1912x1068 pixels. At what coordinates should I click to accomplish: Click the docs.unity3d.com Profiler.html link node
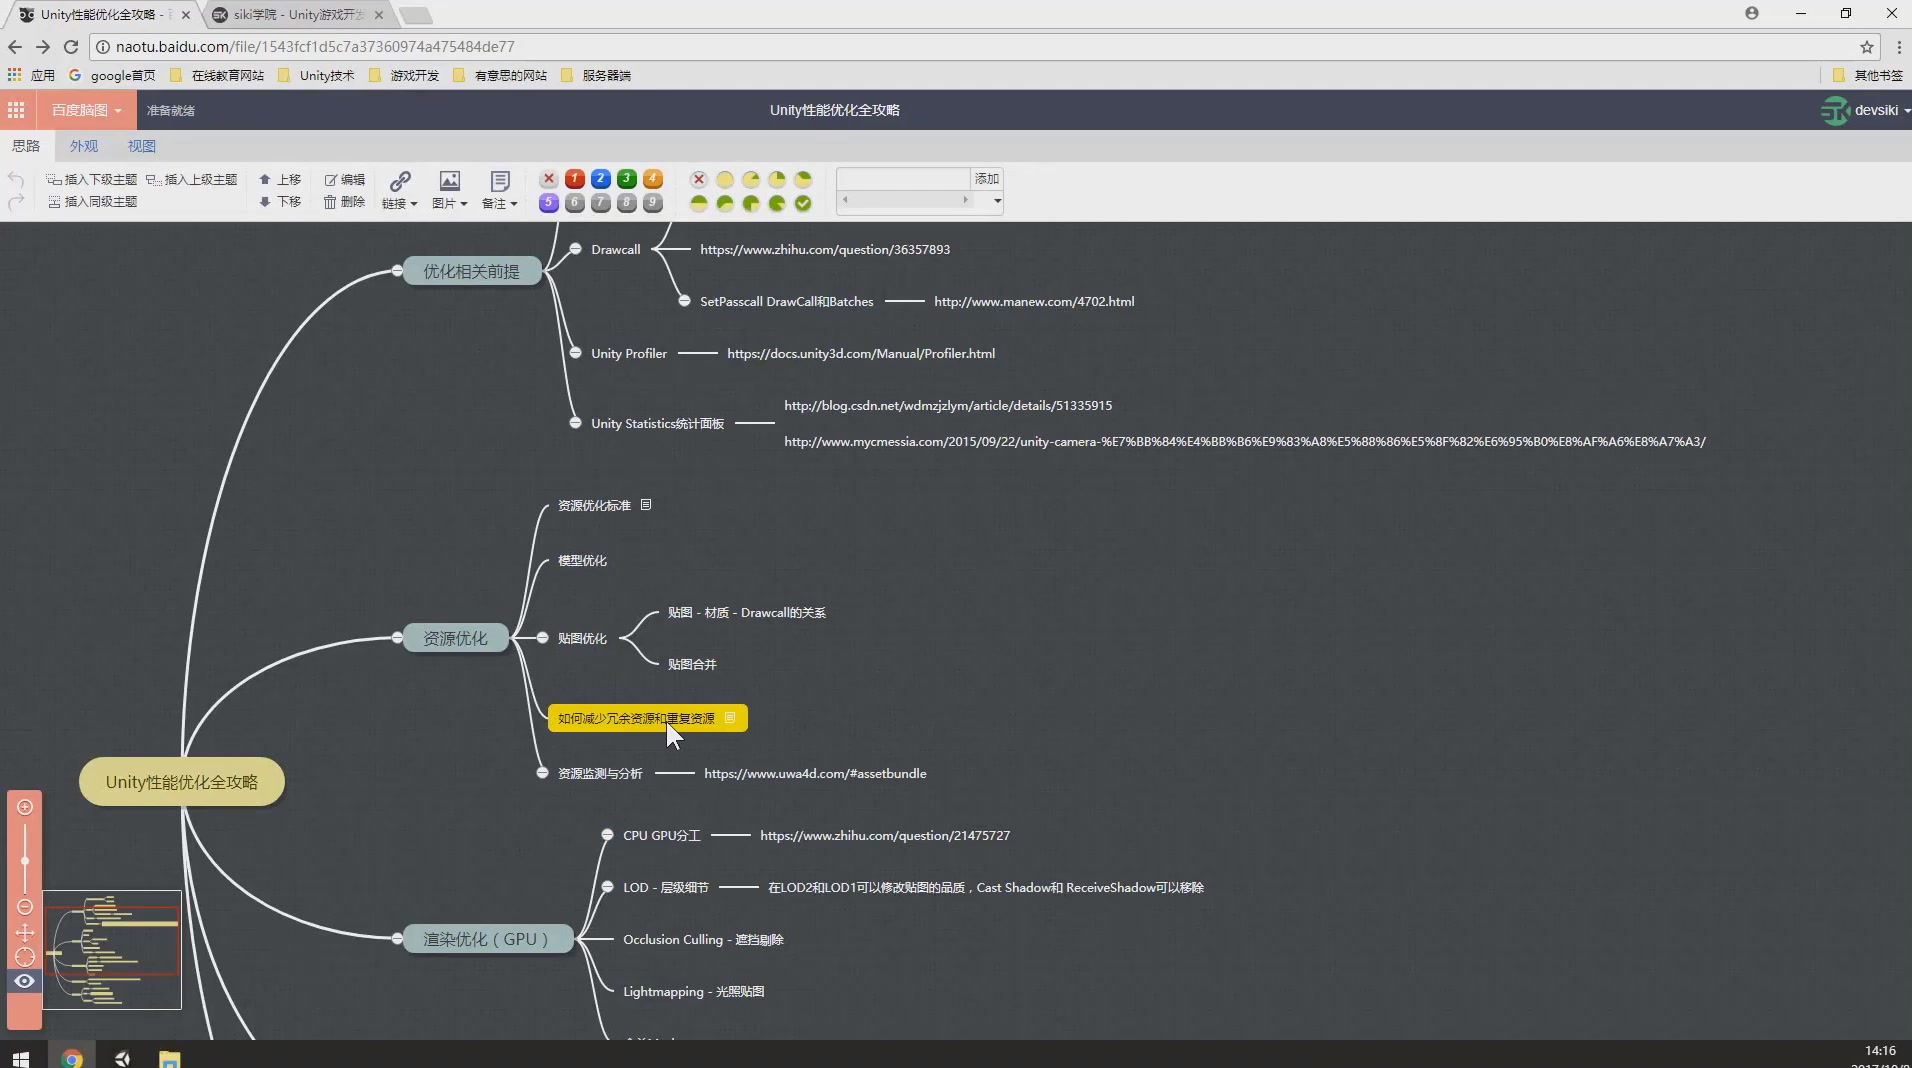(x=861, y=353)
